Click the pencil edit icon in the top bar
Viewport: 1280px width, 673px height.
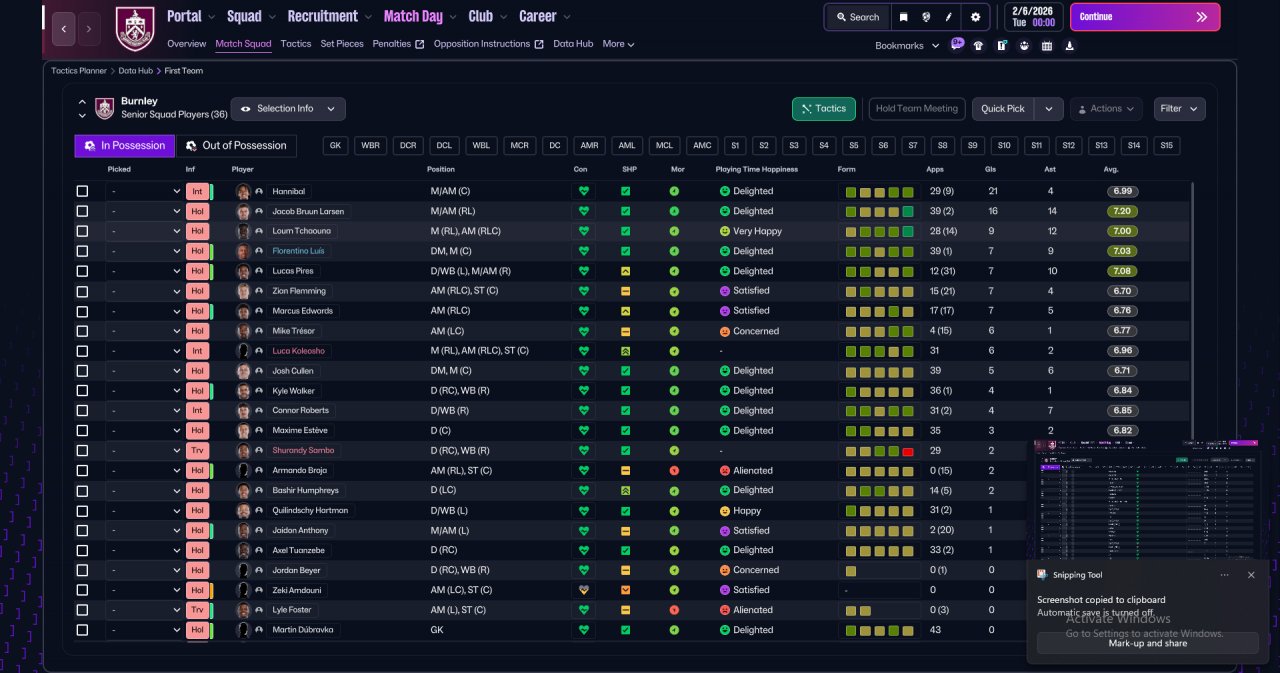coord(950,17)
